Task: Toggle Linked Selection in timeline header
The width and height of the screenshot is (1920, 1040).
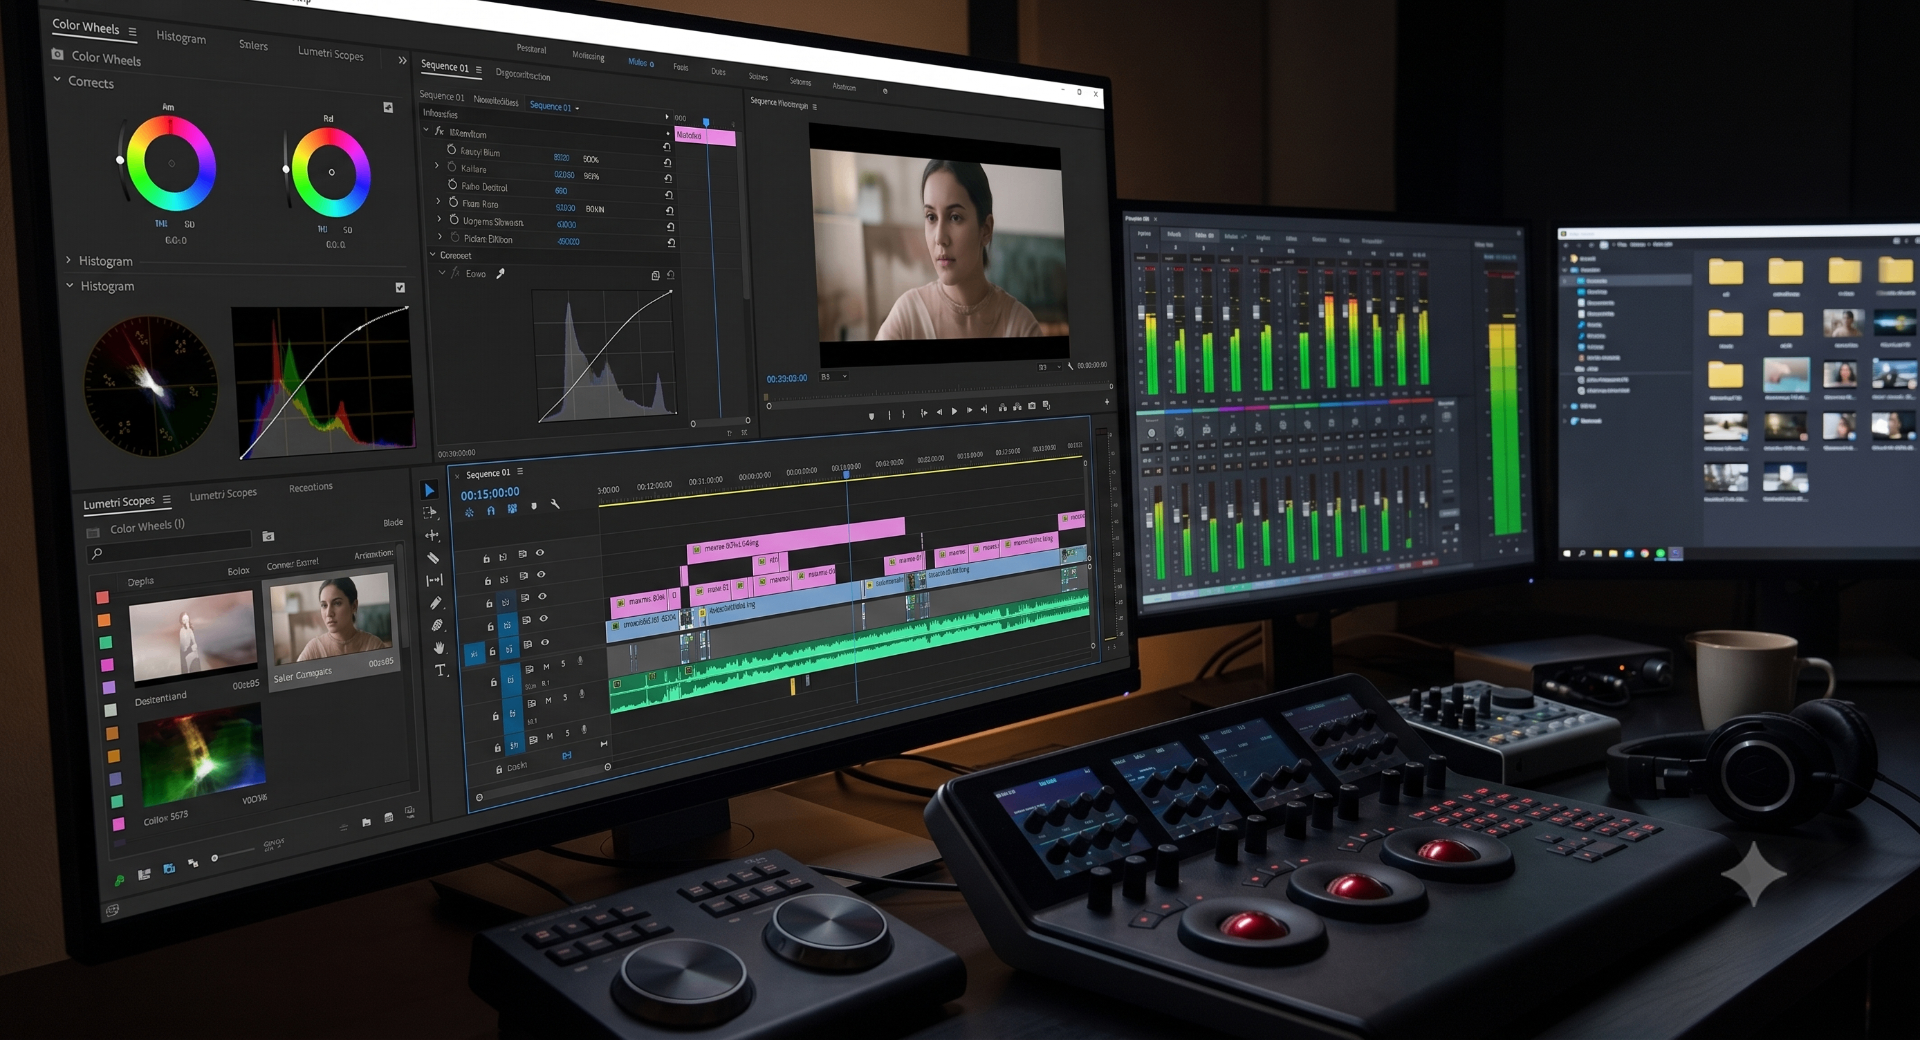Action: tap(512, 509)
